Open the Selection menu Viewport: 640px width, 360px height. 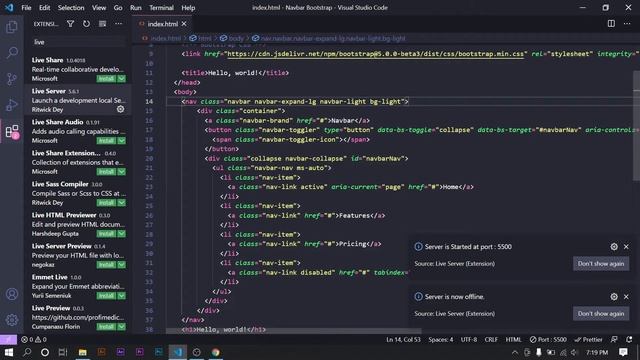point(71,8)
